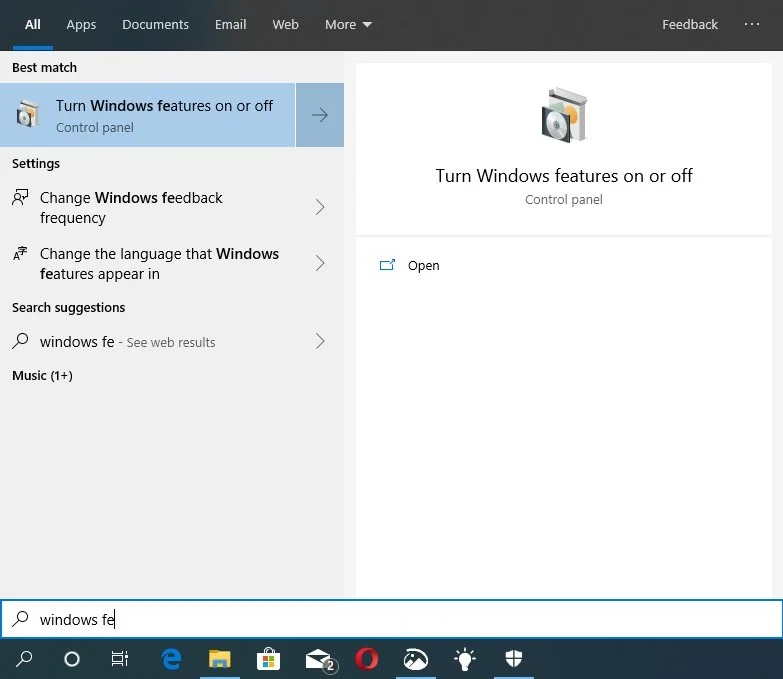Open Microsoft Store from the taskbar
783x679 pixels.
[268, 659]
